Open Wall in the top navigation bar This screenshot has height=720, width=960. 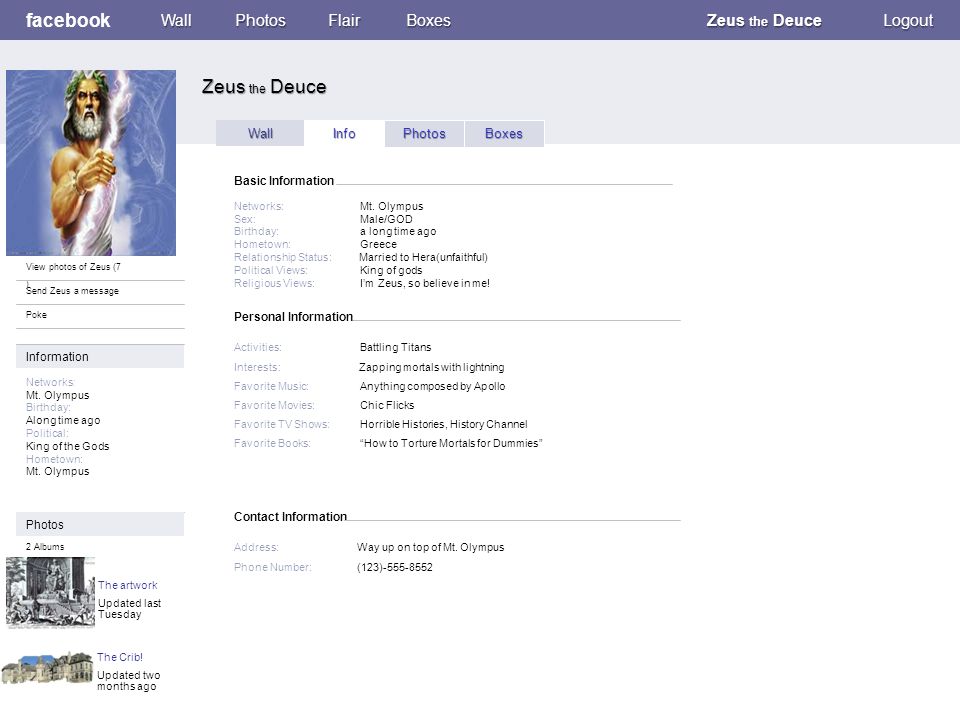pos(176,20)
